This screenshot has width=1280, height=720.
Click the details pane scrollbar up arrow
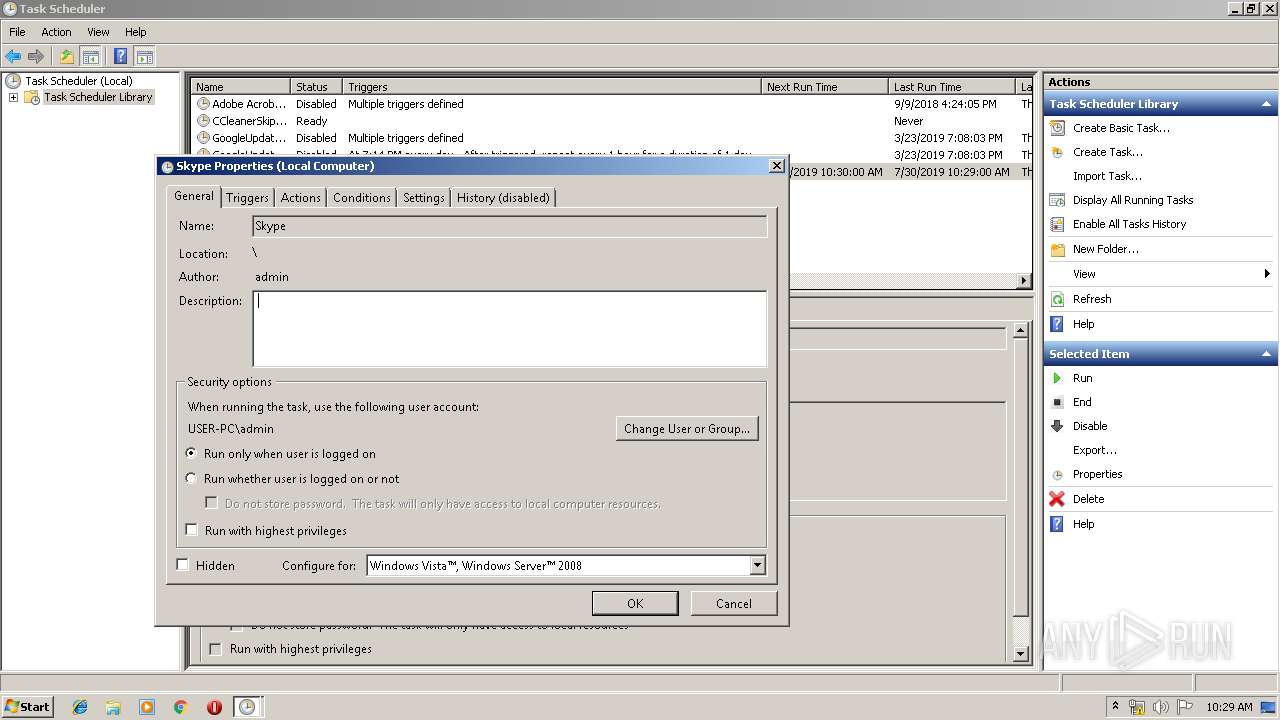point(1020,330)
